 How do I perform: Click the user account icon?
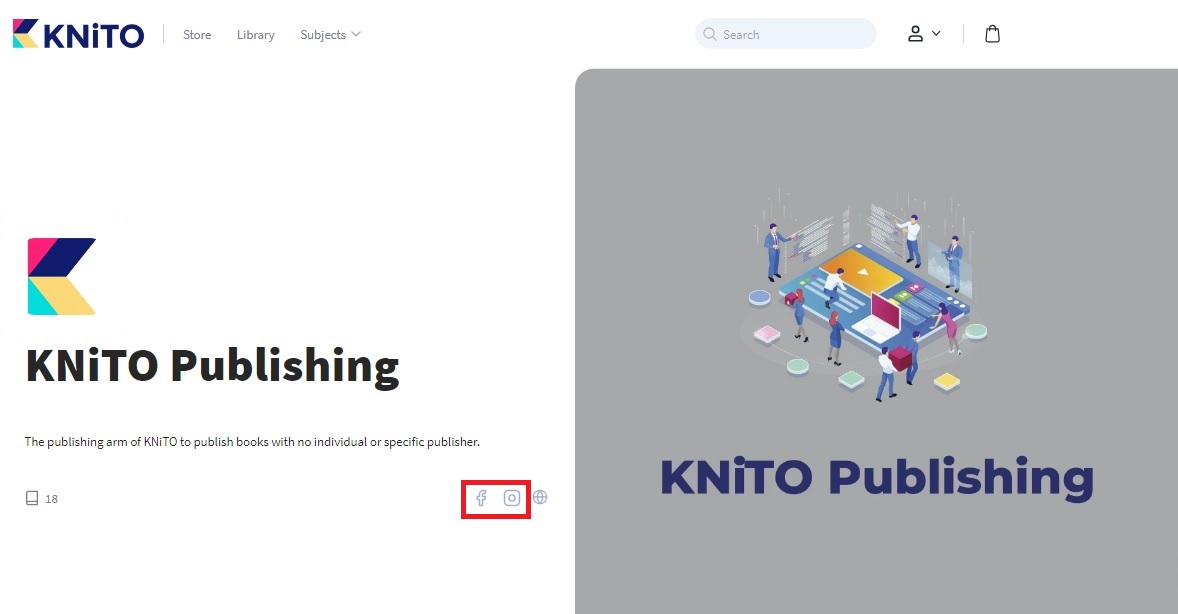click(x=915, y=34)
